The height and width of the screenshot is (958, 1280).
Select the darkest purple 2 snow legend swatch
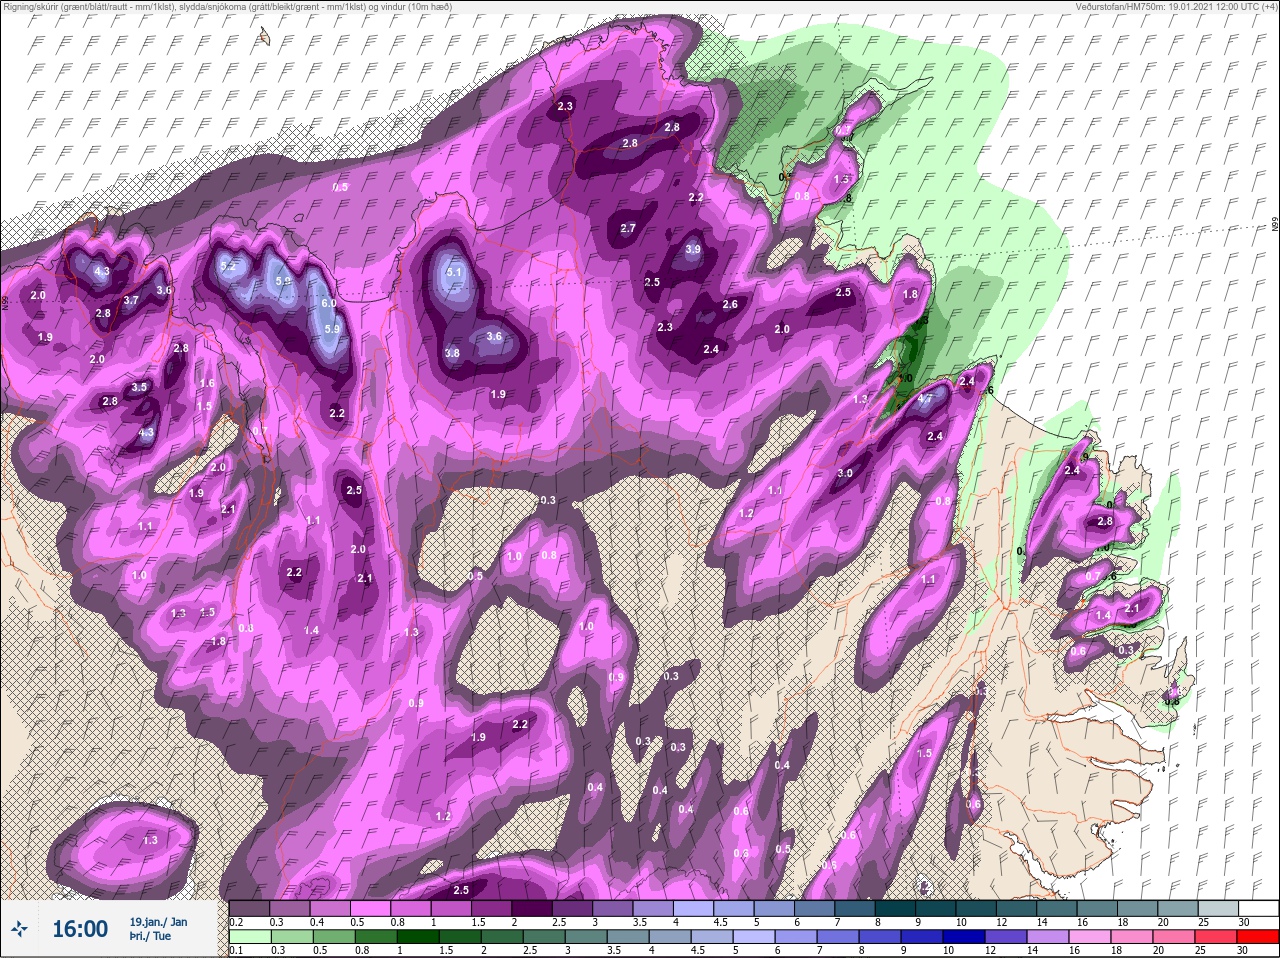(x=532, y=908)
